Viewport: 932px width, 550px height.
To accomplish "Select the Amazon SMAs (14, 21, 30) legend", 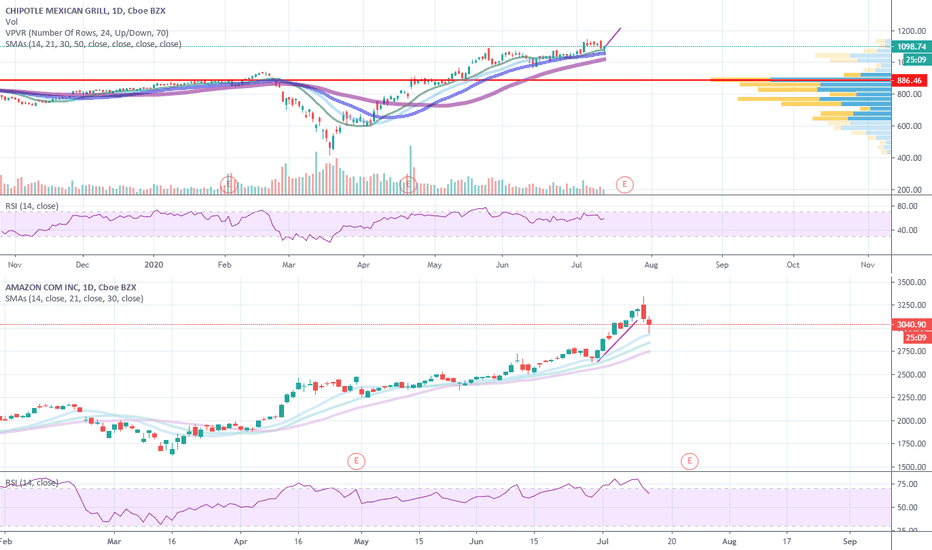I will (74, 298).
